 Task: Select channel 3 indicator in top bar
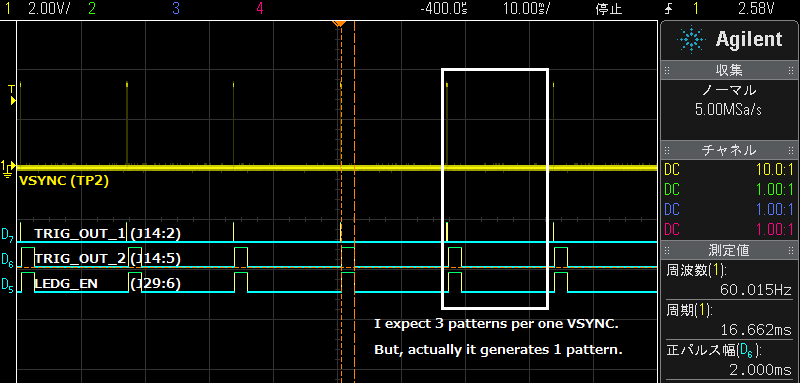pos(176,8)
